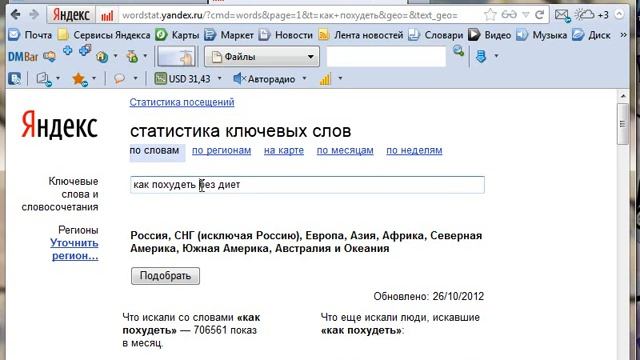640x360 pixels.
Task: Open the Яндекс button beside address bar
Action: coord(71,15)
